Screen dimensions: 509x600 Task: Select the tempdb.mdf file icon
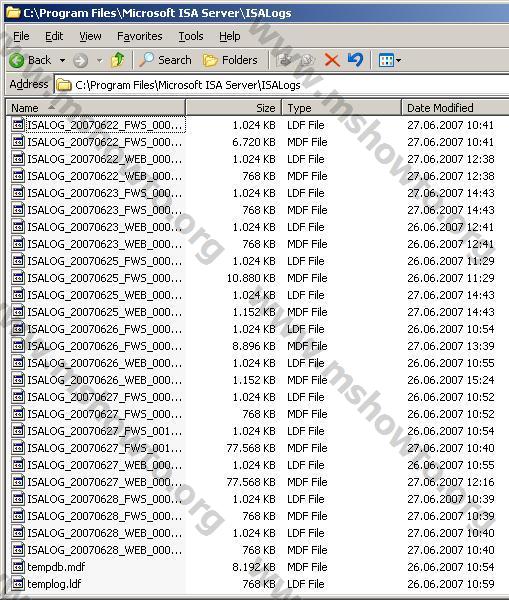click(x=18, y=567)
